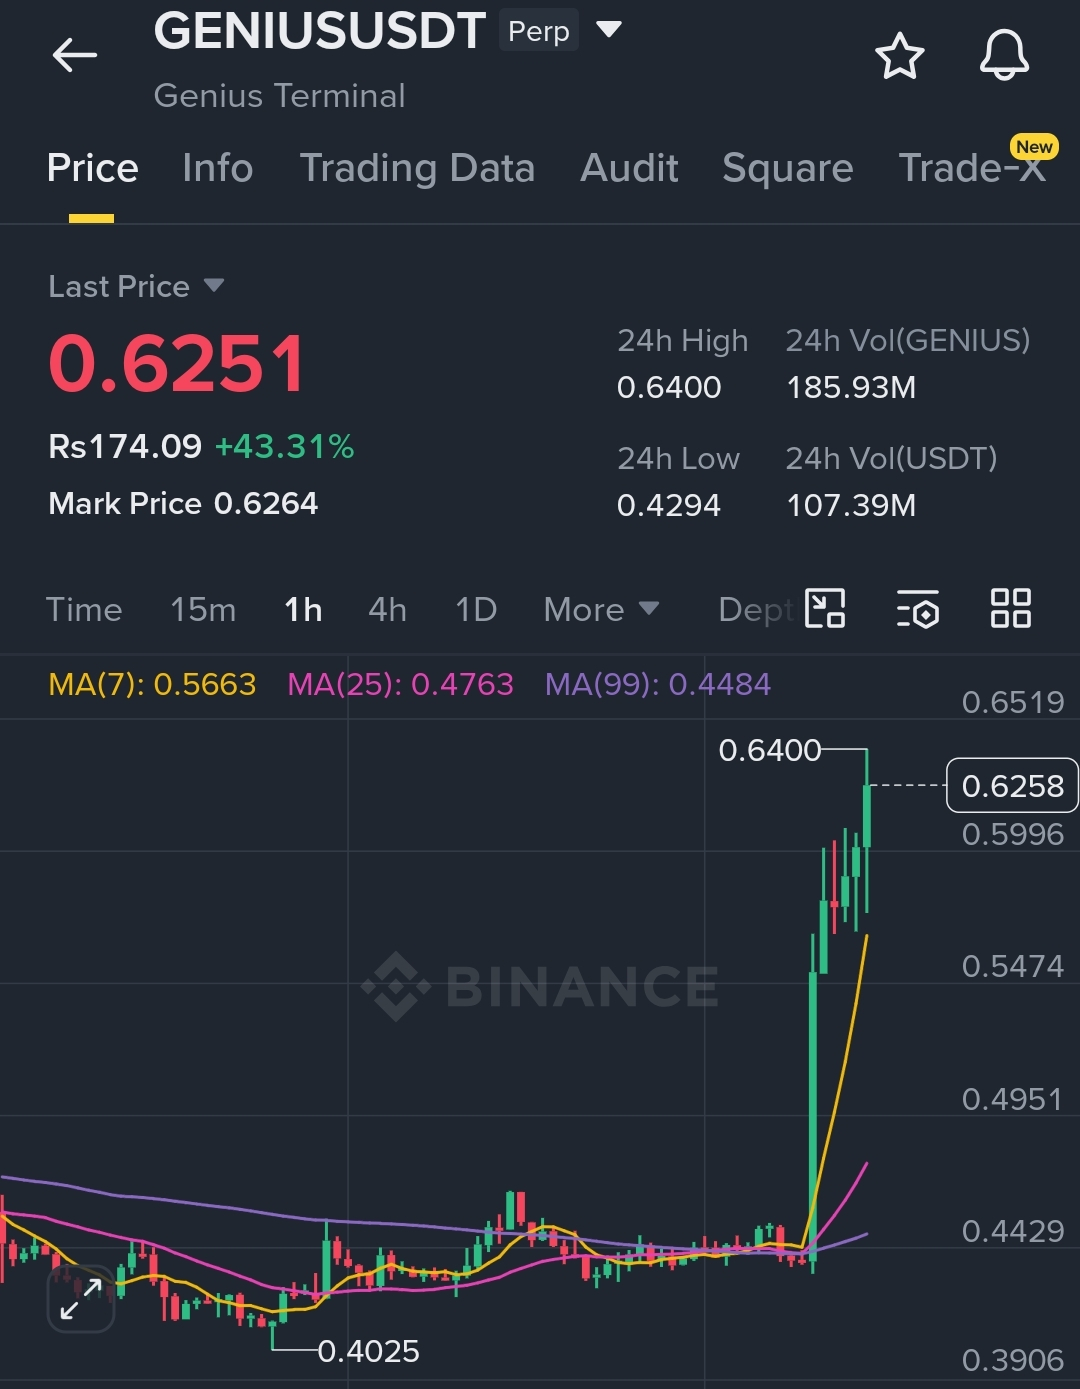Add GENIUSUSDT to favorites with star icon
This screenshot has height=1389, width=1080.
coord(899,55)
